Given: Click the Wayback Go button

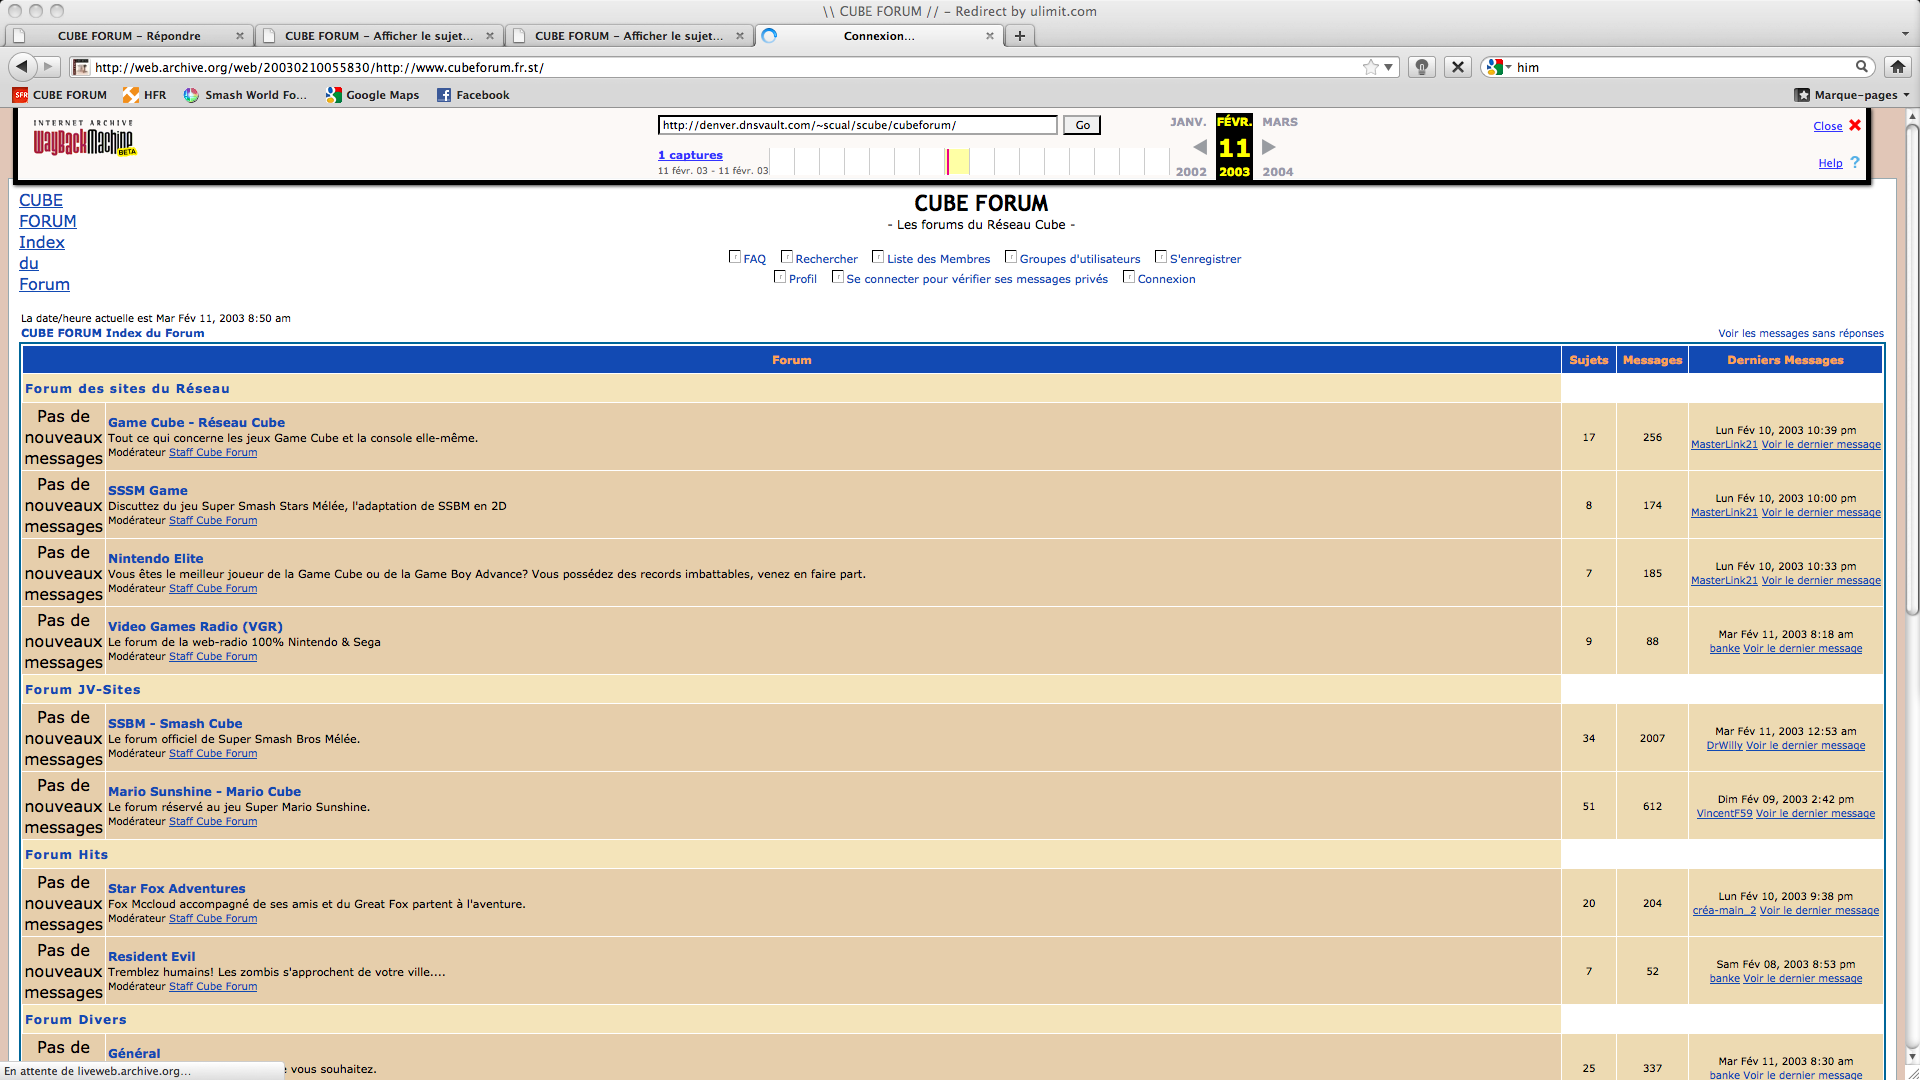Looking at the screenshot, I should pos(1082,125).
